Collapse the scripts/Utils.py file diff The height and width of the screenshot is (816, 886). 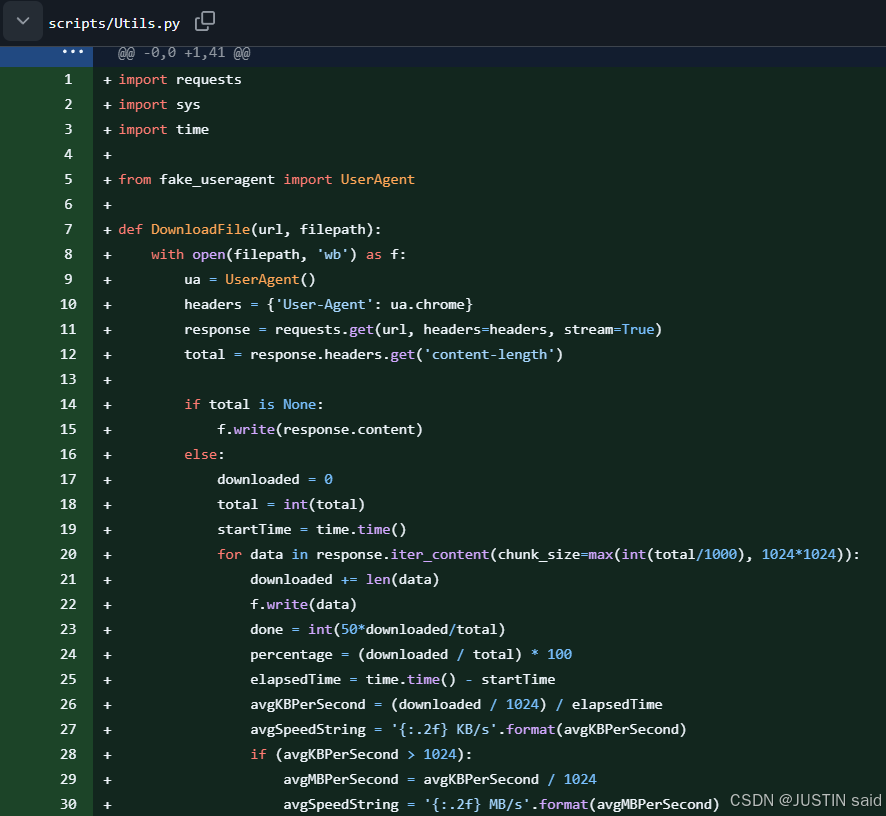click(x=22, y=21)
